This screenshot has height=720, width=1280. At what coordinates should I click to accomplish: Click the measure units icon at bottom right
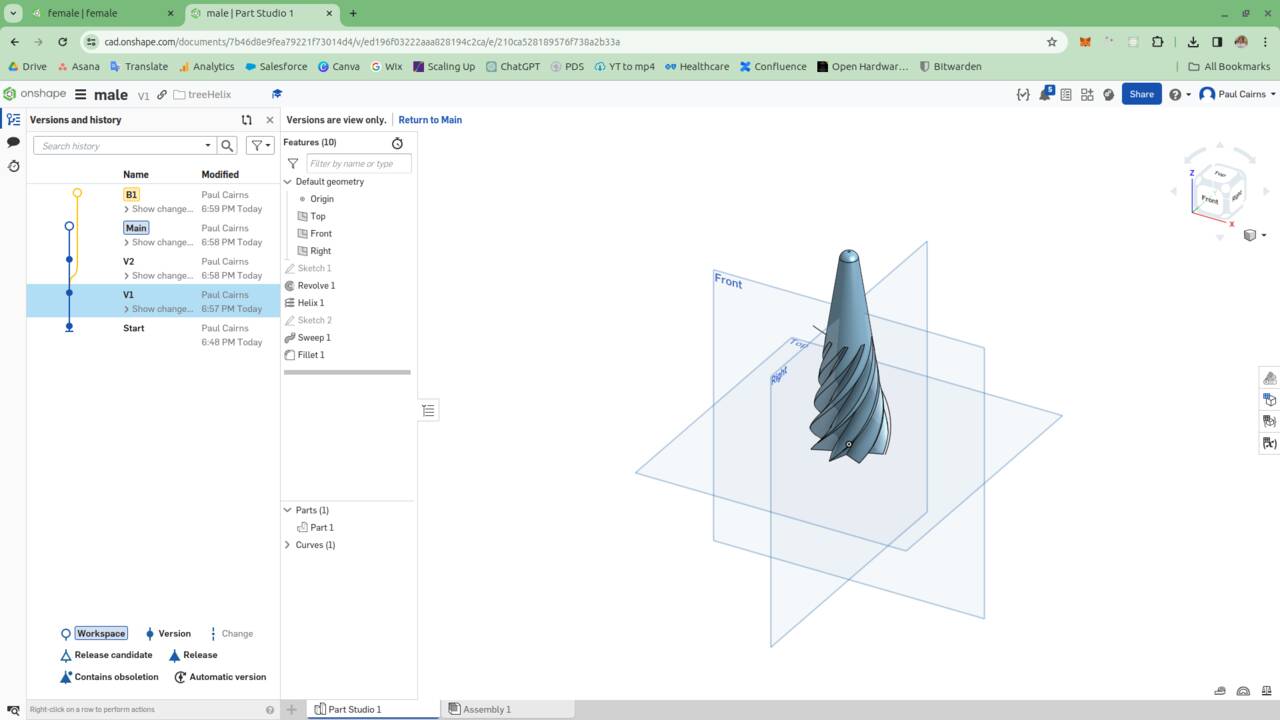[1221, 691]
